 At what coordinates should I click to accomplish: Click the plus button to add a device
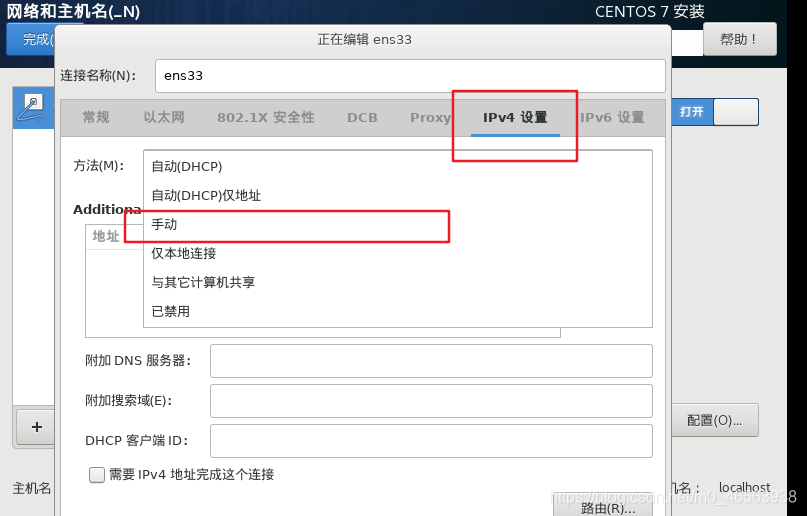coord(37,427)
